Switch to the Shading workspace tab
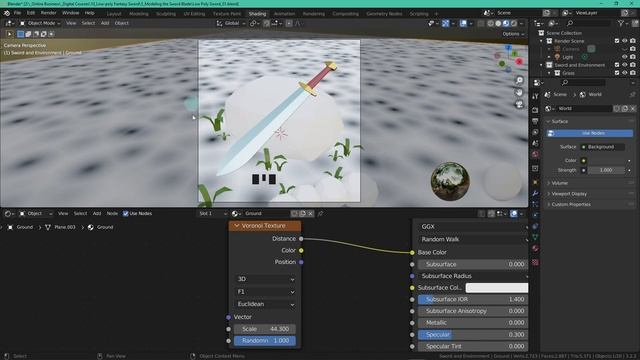 [257, 13]
